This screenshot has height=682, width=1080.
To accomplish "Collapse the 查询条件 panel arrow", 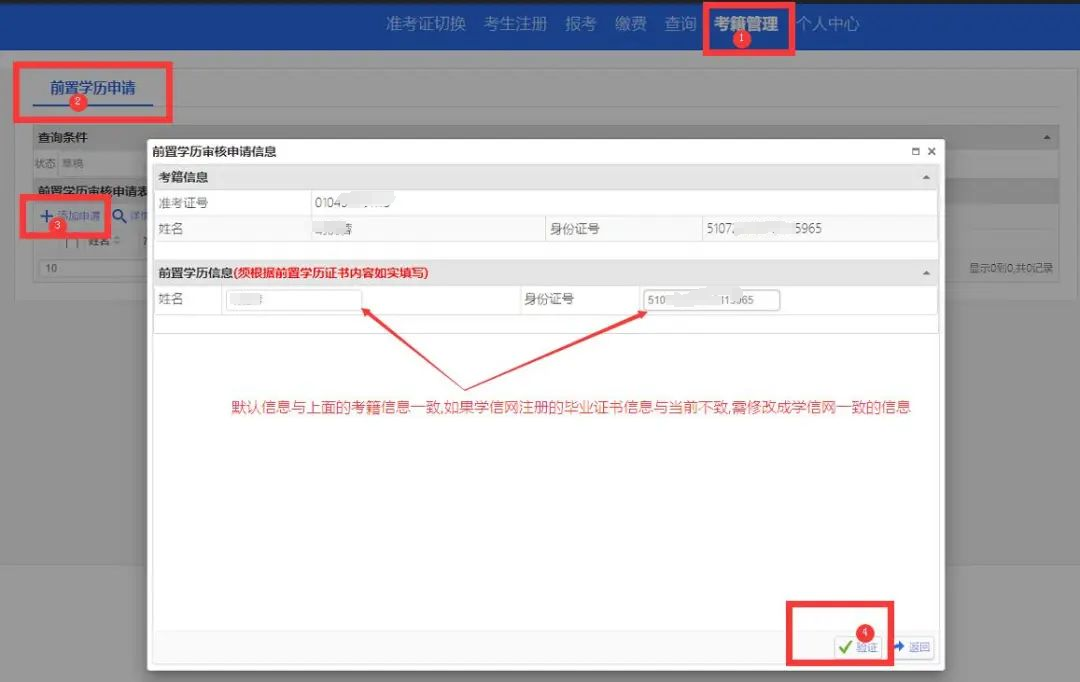I will (1048, 137).
